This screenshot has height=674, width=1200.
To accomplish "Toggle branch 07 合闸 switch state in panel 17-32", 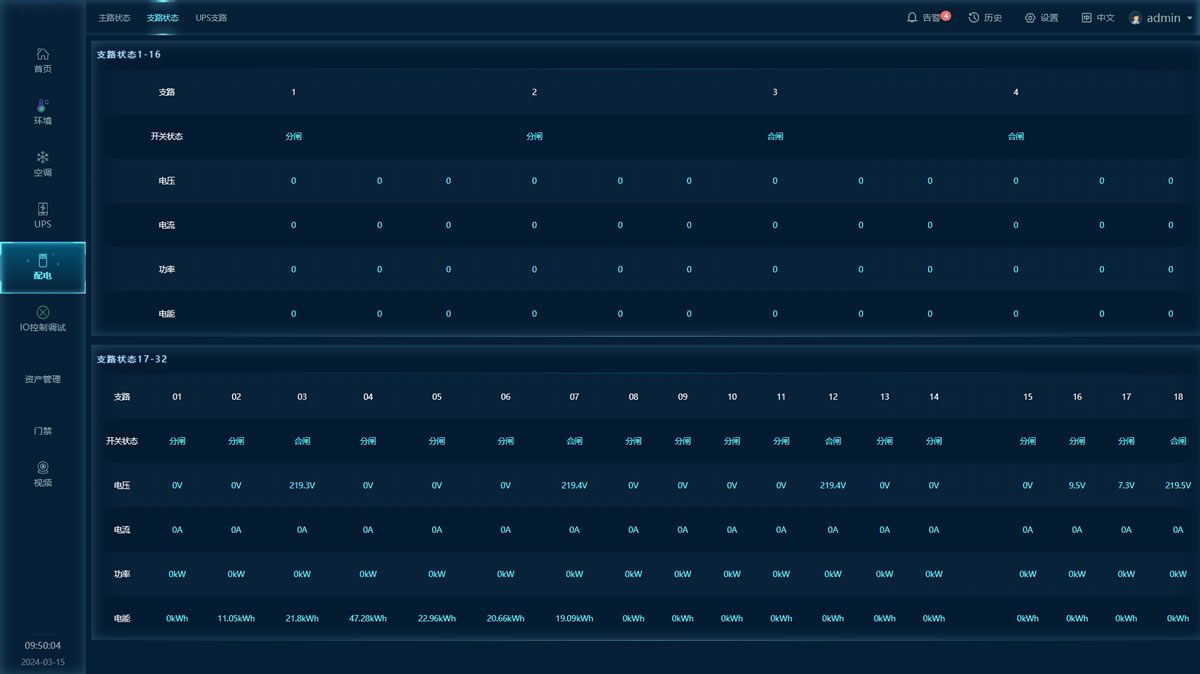I will (574, 441).
